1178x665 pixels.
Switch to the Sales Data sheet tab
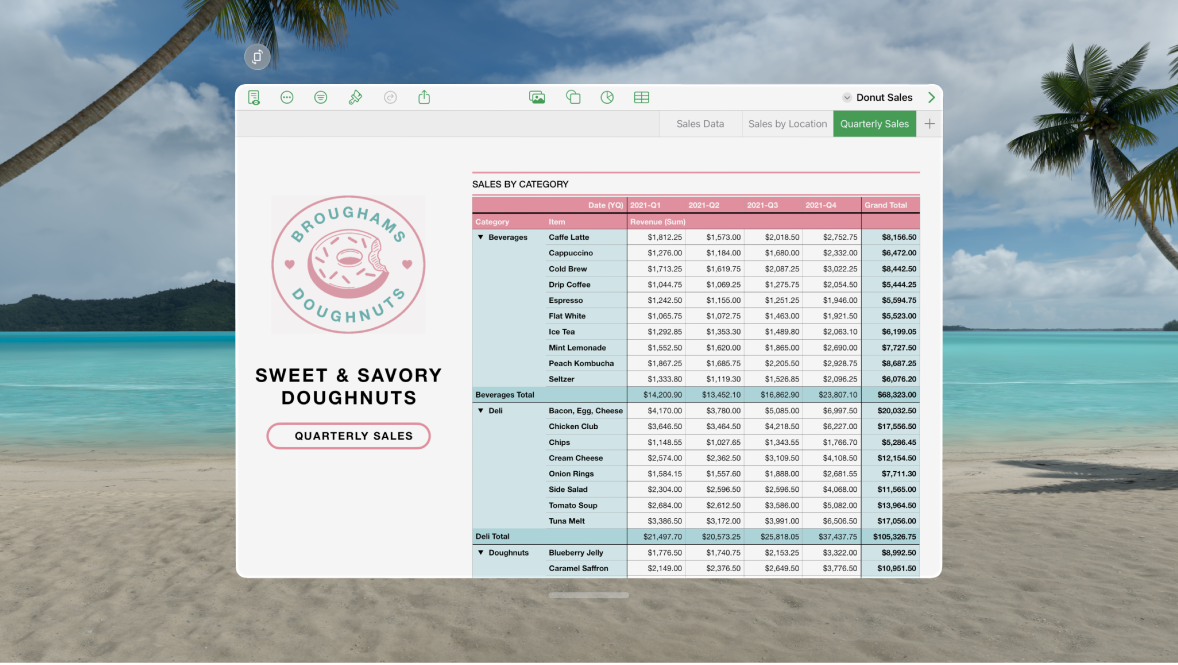point(700,124)
